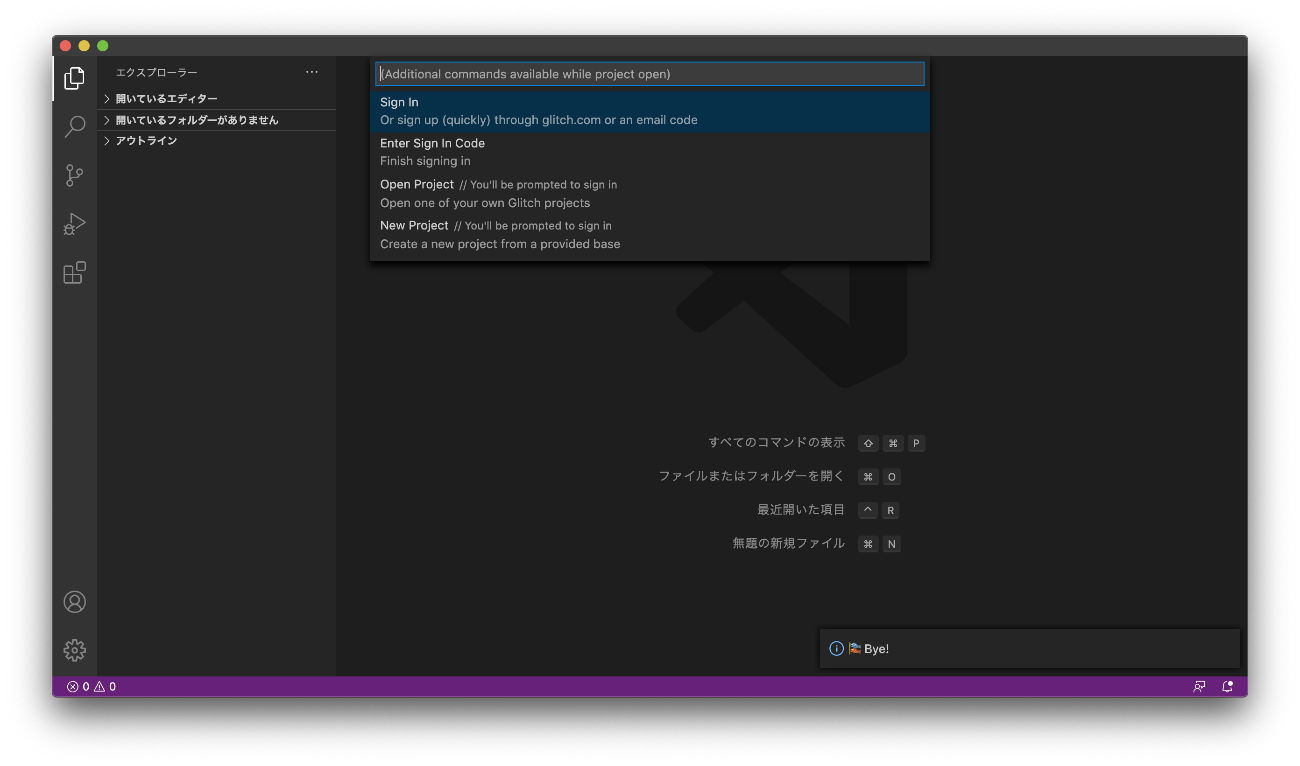Minimize the window with yellow button
Screen dimensions: 1300x766
[84, 46]
